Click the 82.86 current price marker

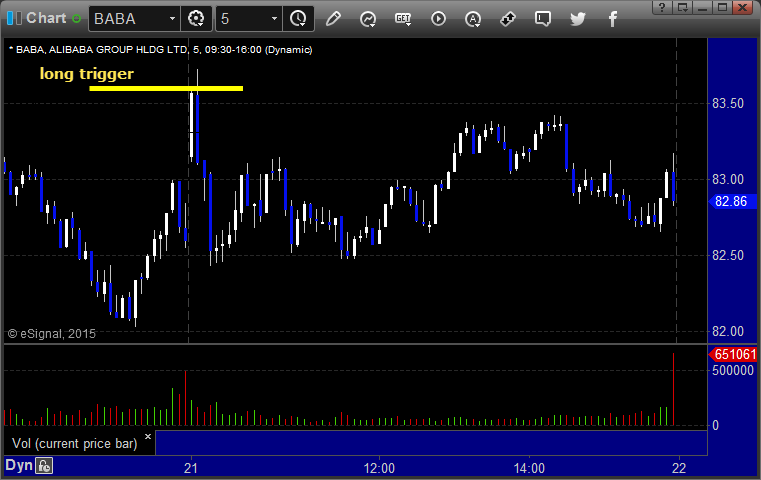tap(732, 201)
